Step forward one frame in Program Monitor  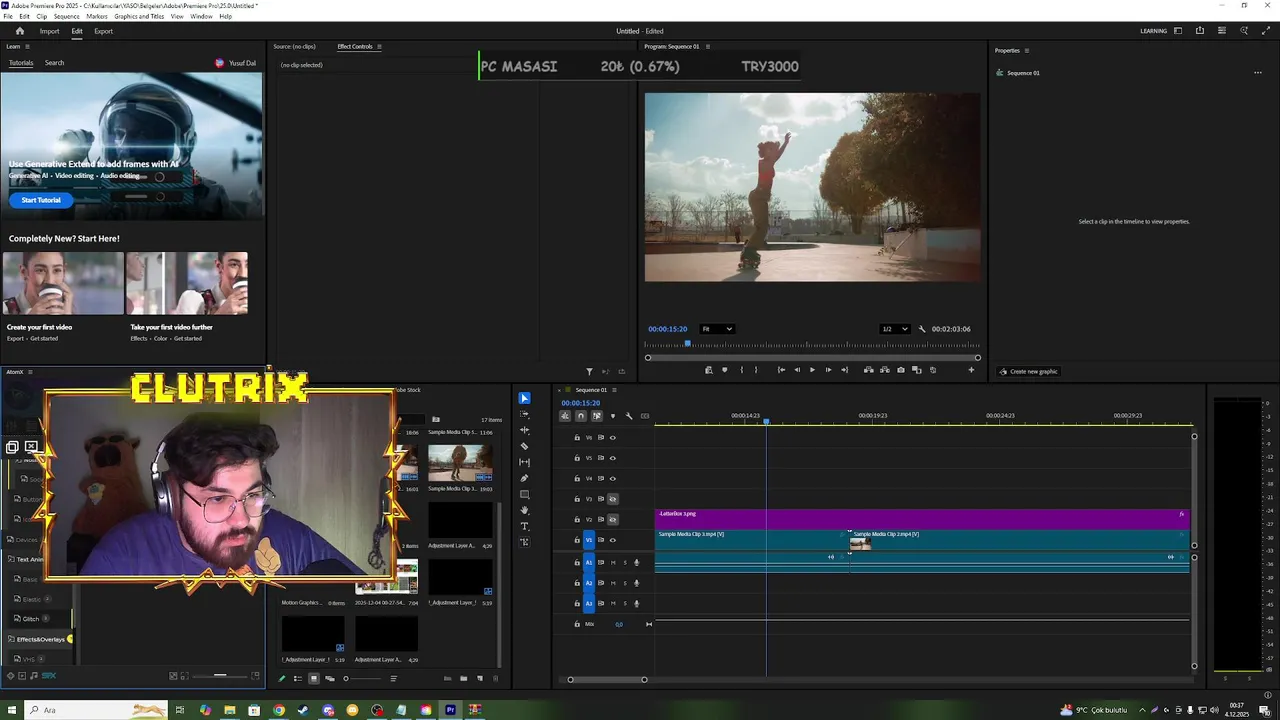(x=827, y=370)
